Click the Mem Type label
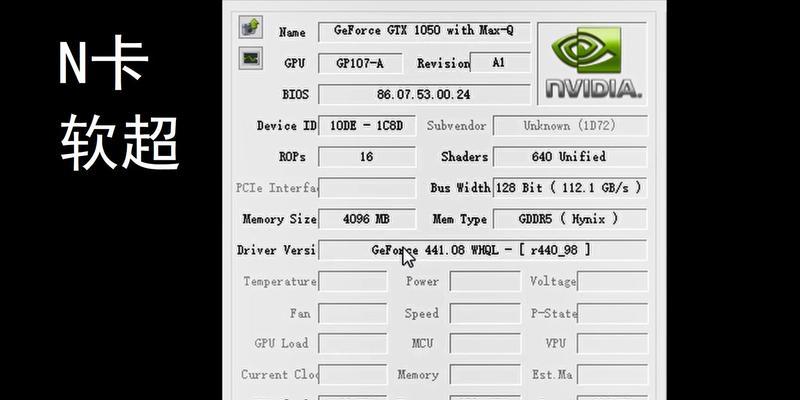The width and height of the screenshot is (800, 400). tap(459, 219)
